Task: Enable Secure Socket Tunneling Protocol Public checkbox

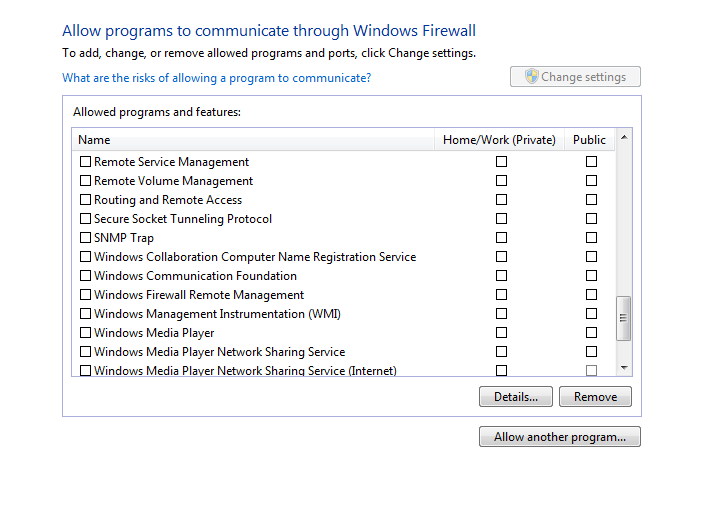Action: coord(591,219)
